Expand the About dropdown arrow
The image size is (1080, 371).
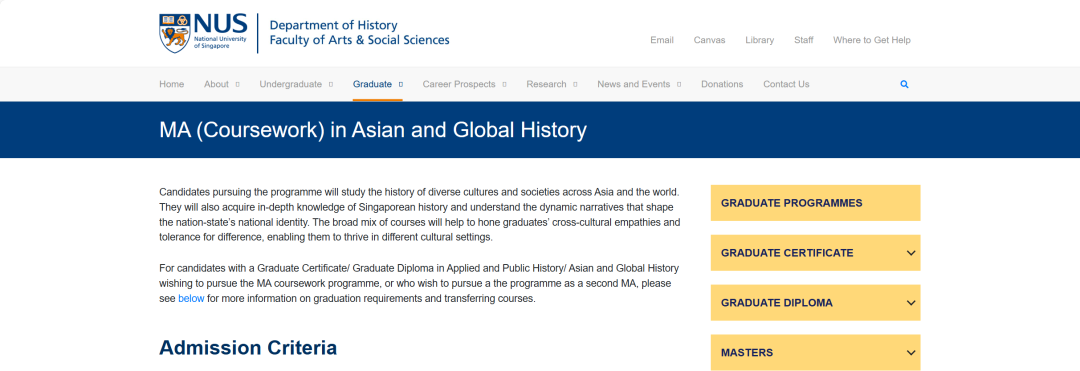coord(238,85)
